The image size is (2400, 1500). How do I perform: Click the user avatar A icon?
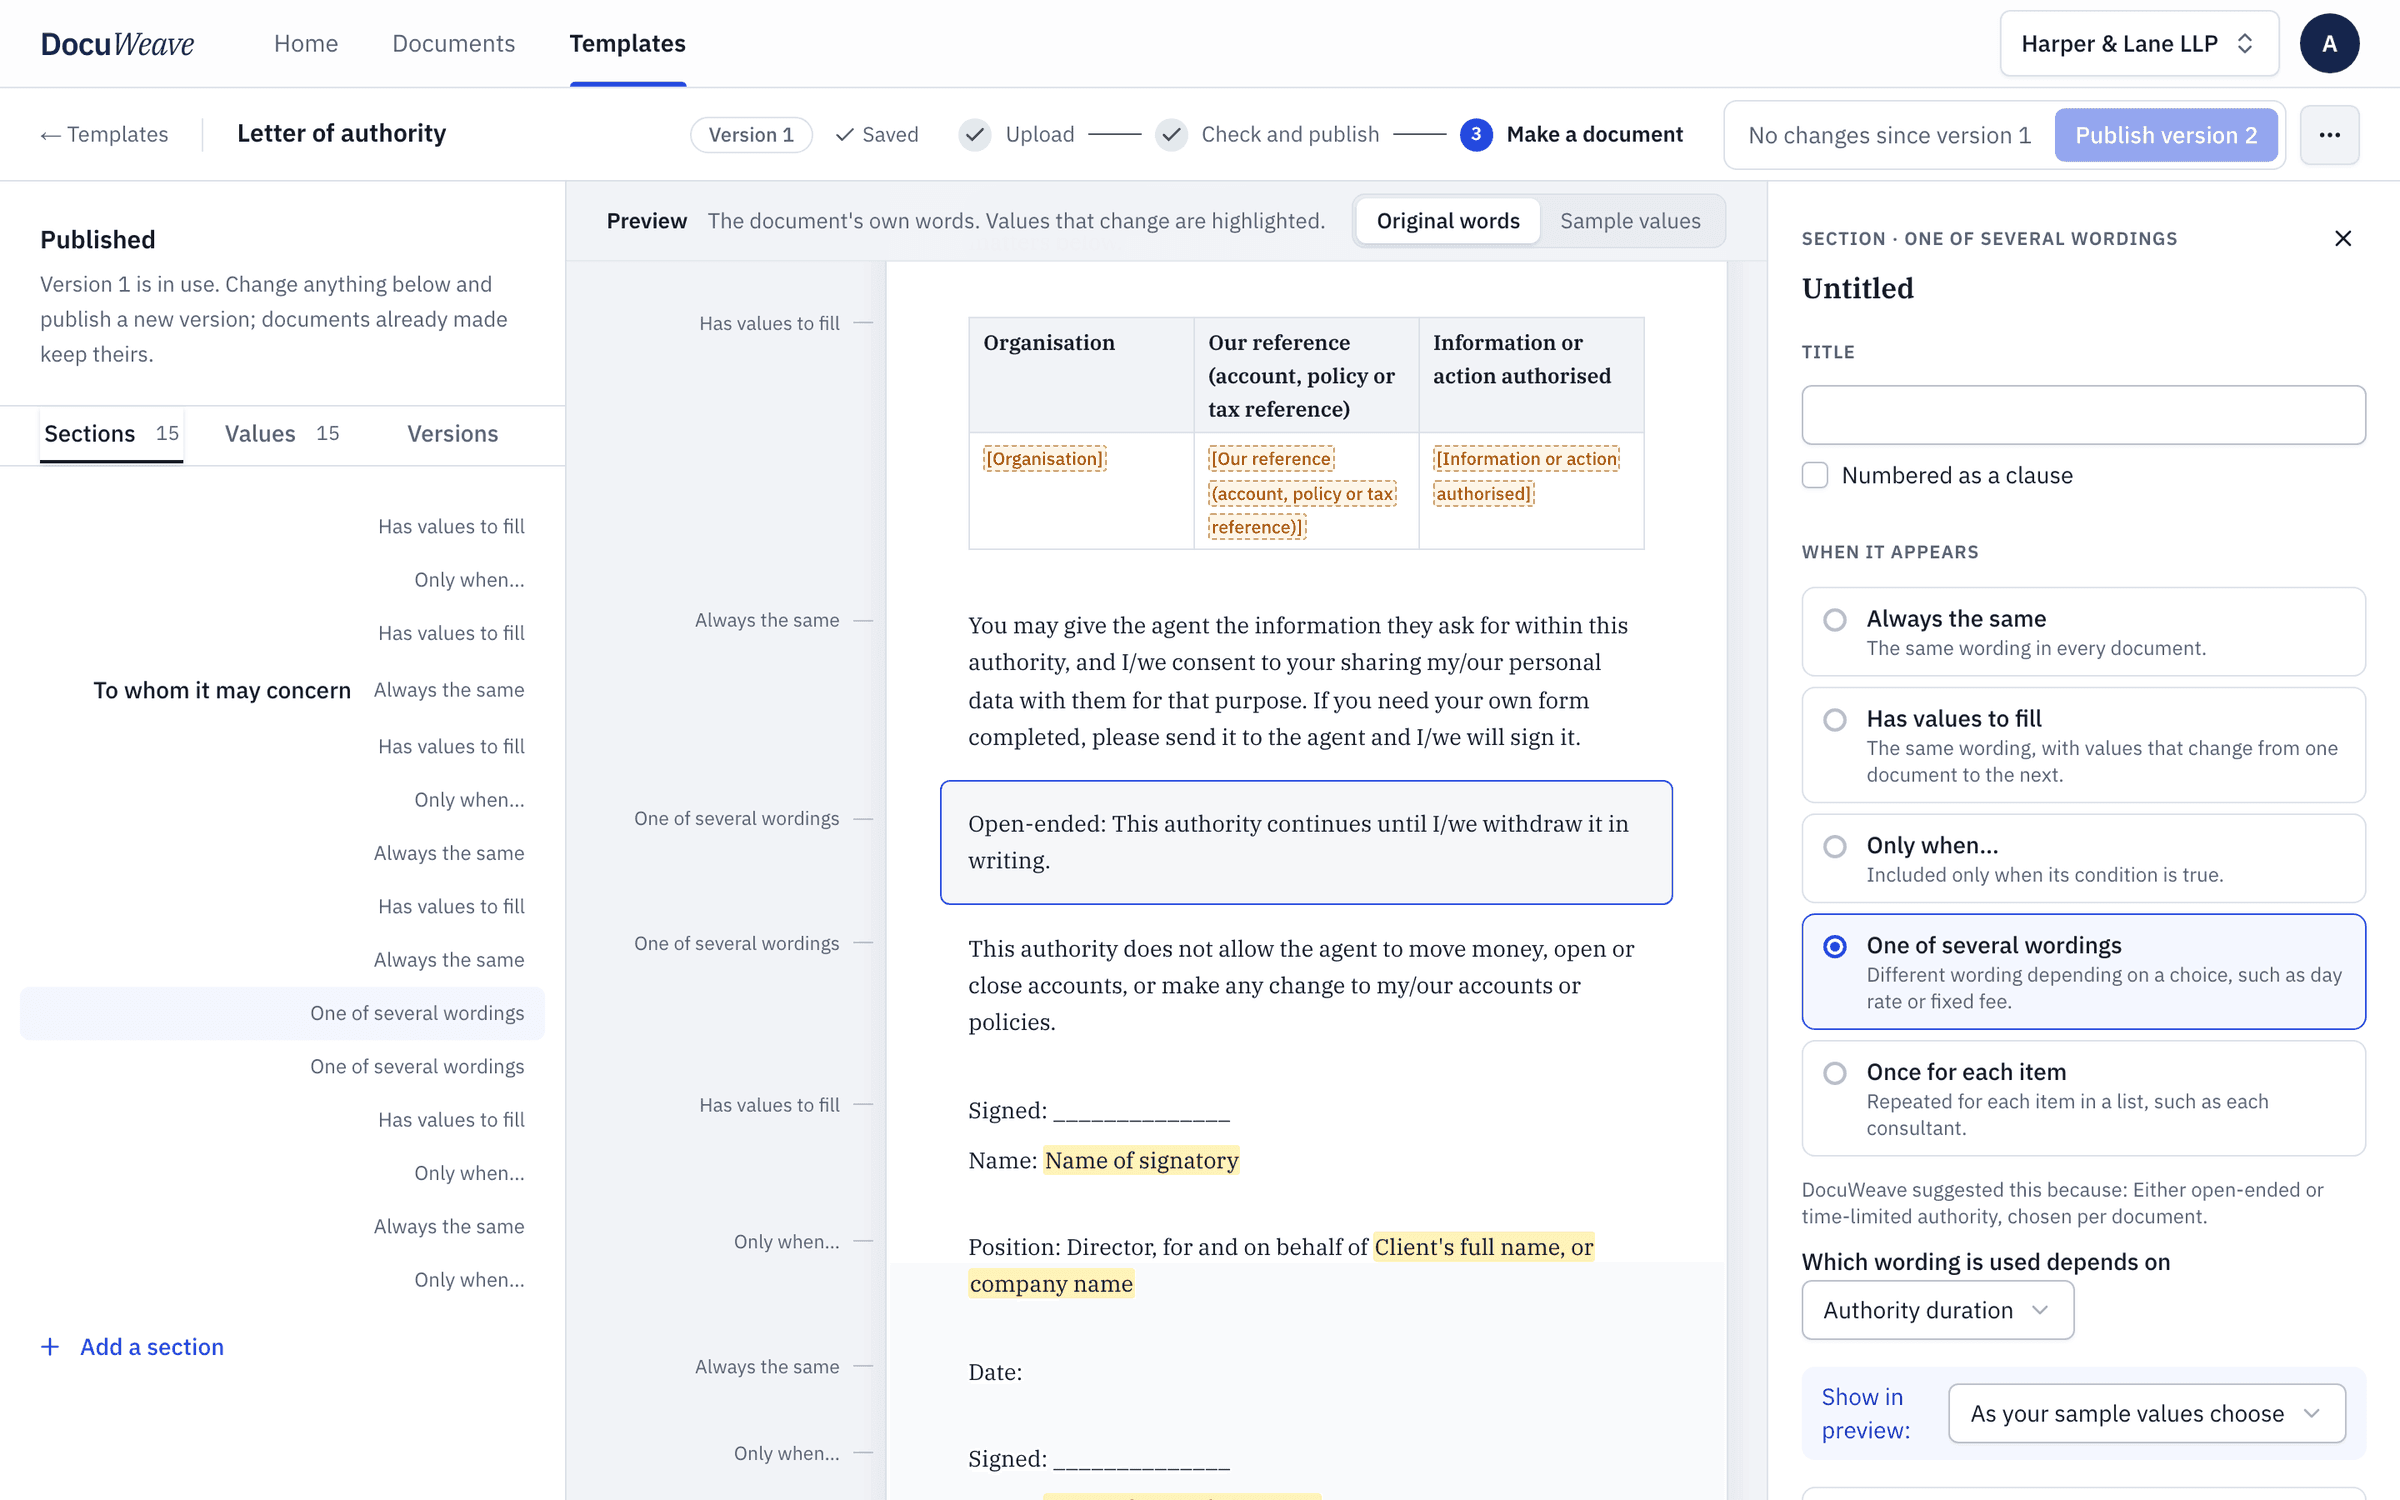coord(2329,44)
